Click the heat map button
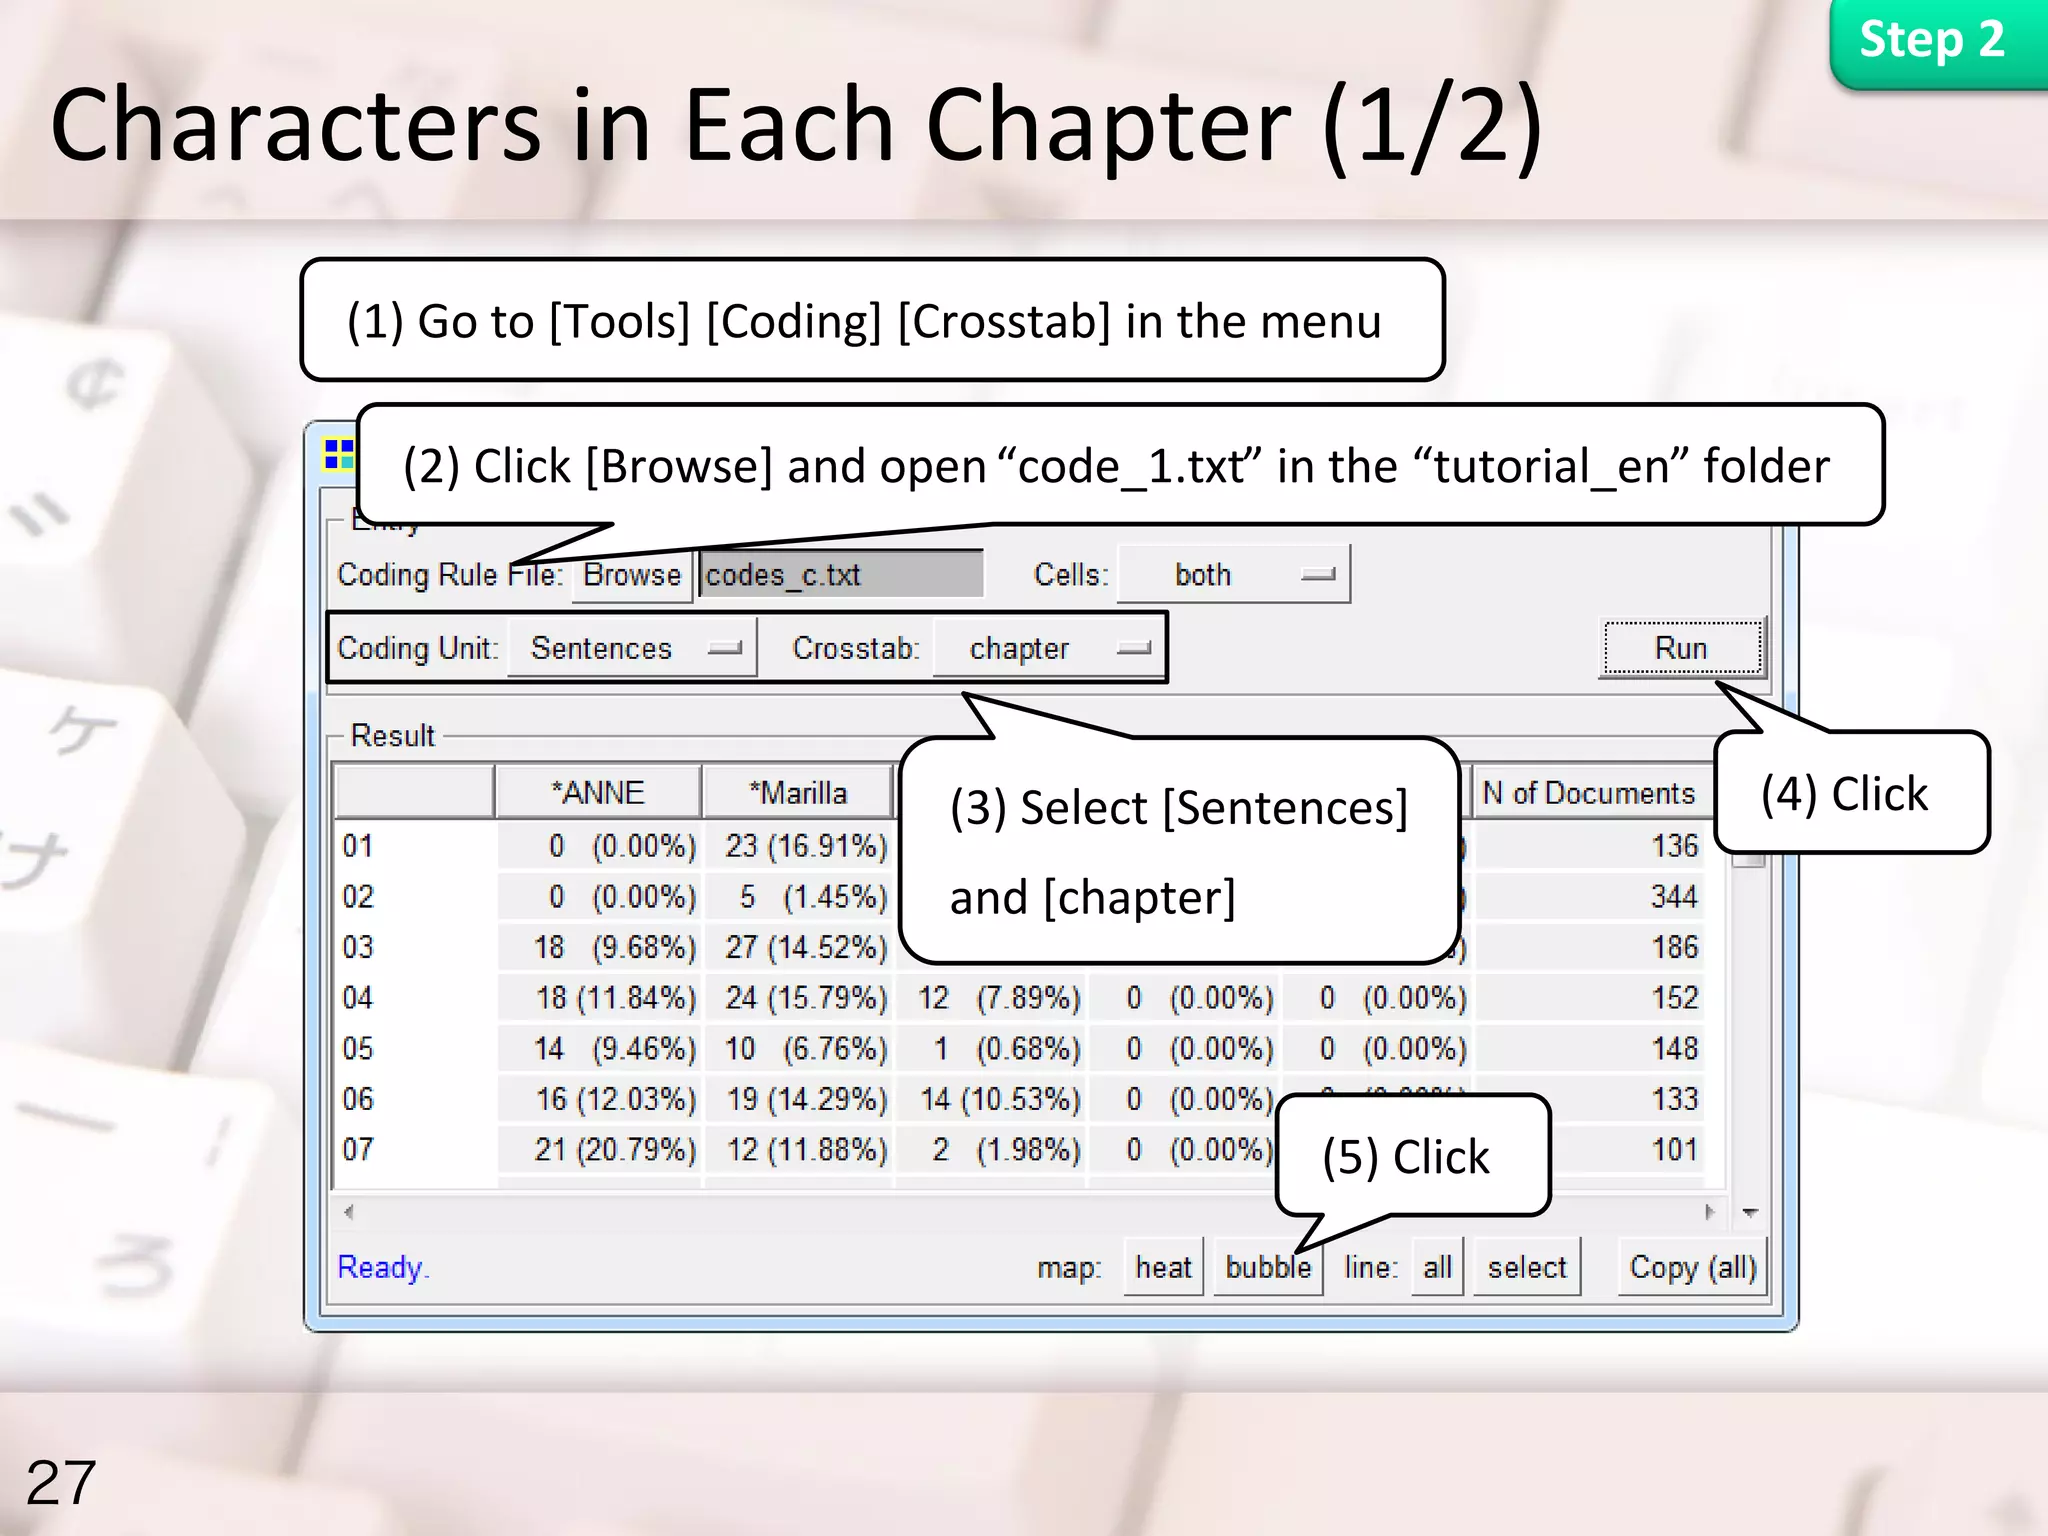The image size is (2048, 1536). [x=1163, y=1267]
